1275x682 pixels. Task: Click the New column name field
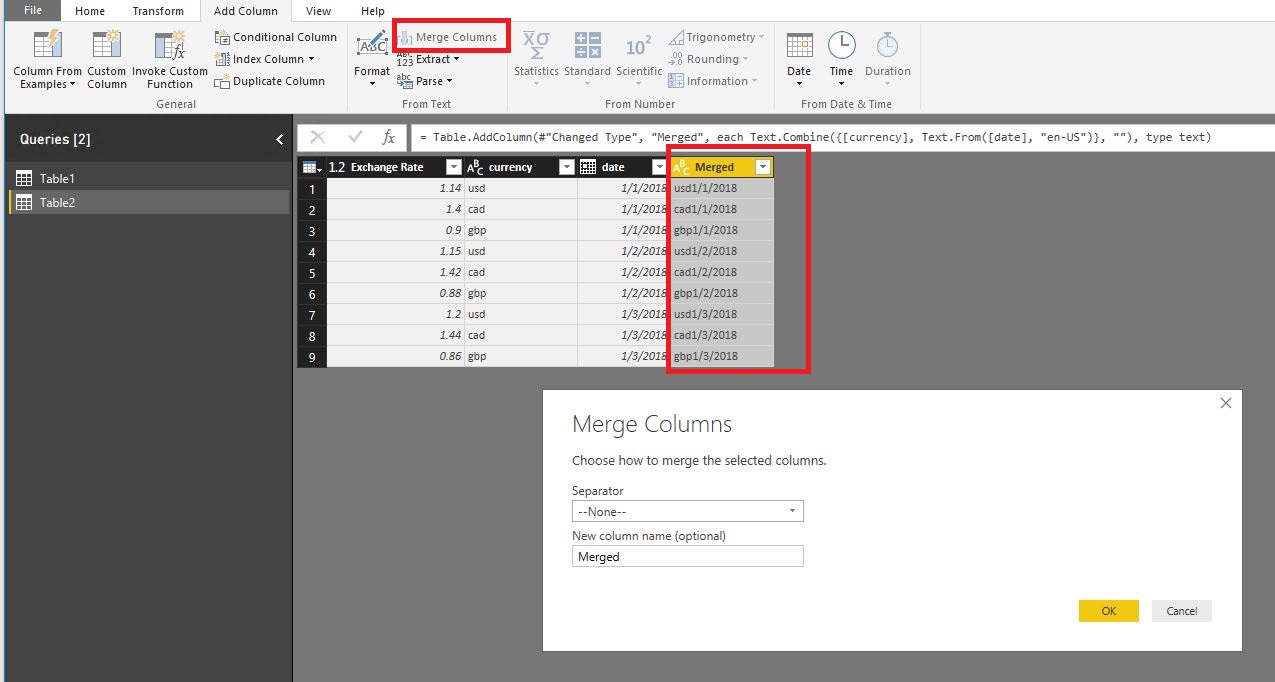pyautogui.click(x=688, y=557)
